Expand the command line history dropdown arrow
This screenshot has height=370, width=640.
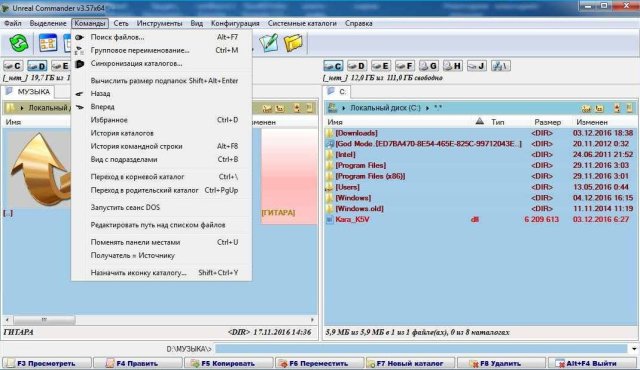(x=634, y=349)
